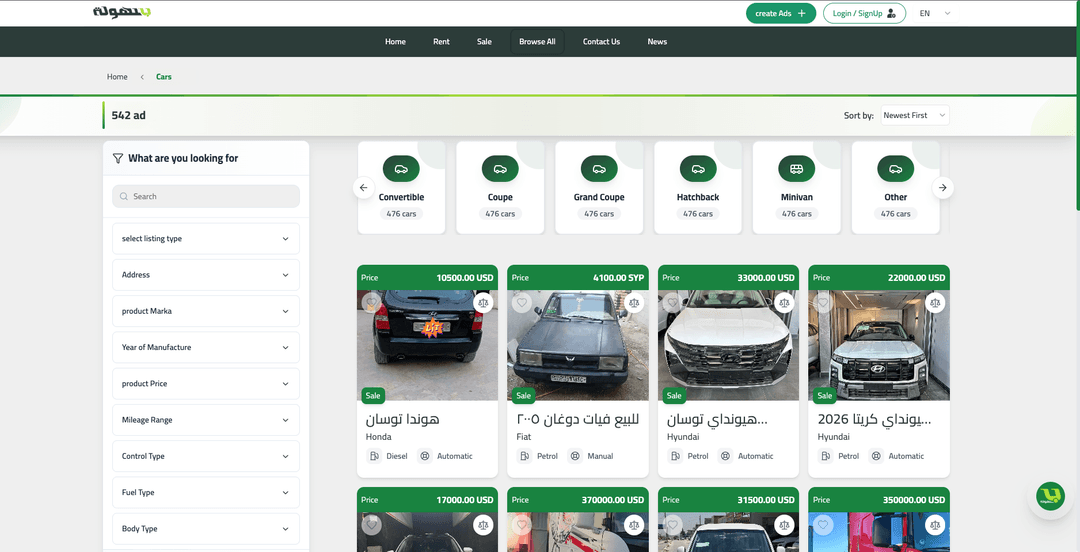Click the Cars breadcrumb

pyautogui.click(x=164, y=76)
